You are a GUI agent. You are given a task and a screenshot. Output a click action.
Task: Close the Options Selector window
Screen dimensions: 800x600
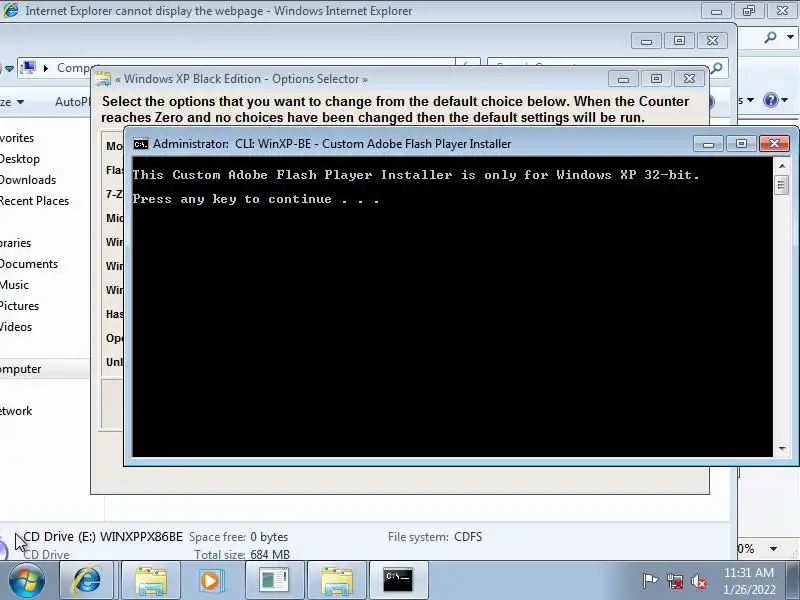(x=689, y=79)
